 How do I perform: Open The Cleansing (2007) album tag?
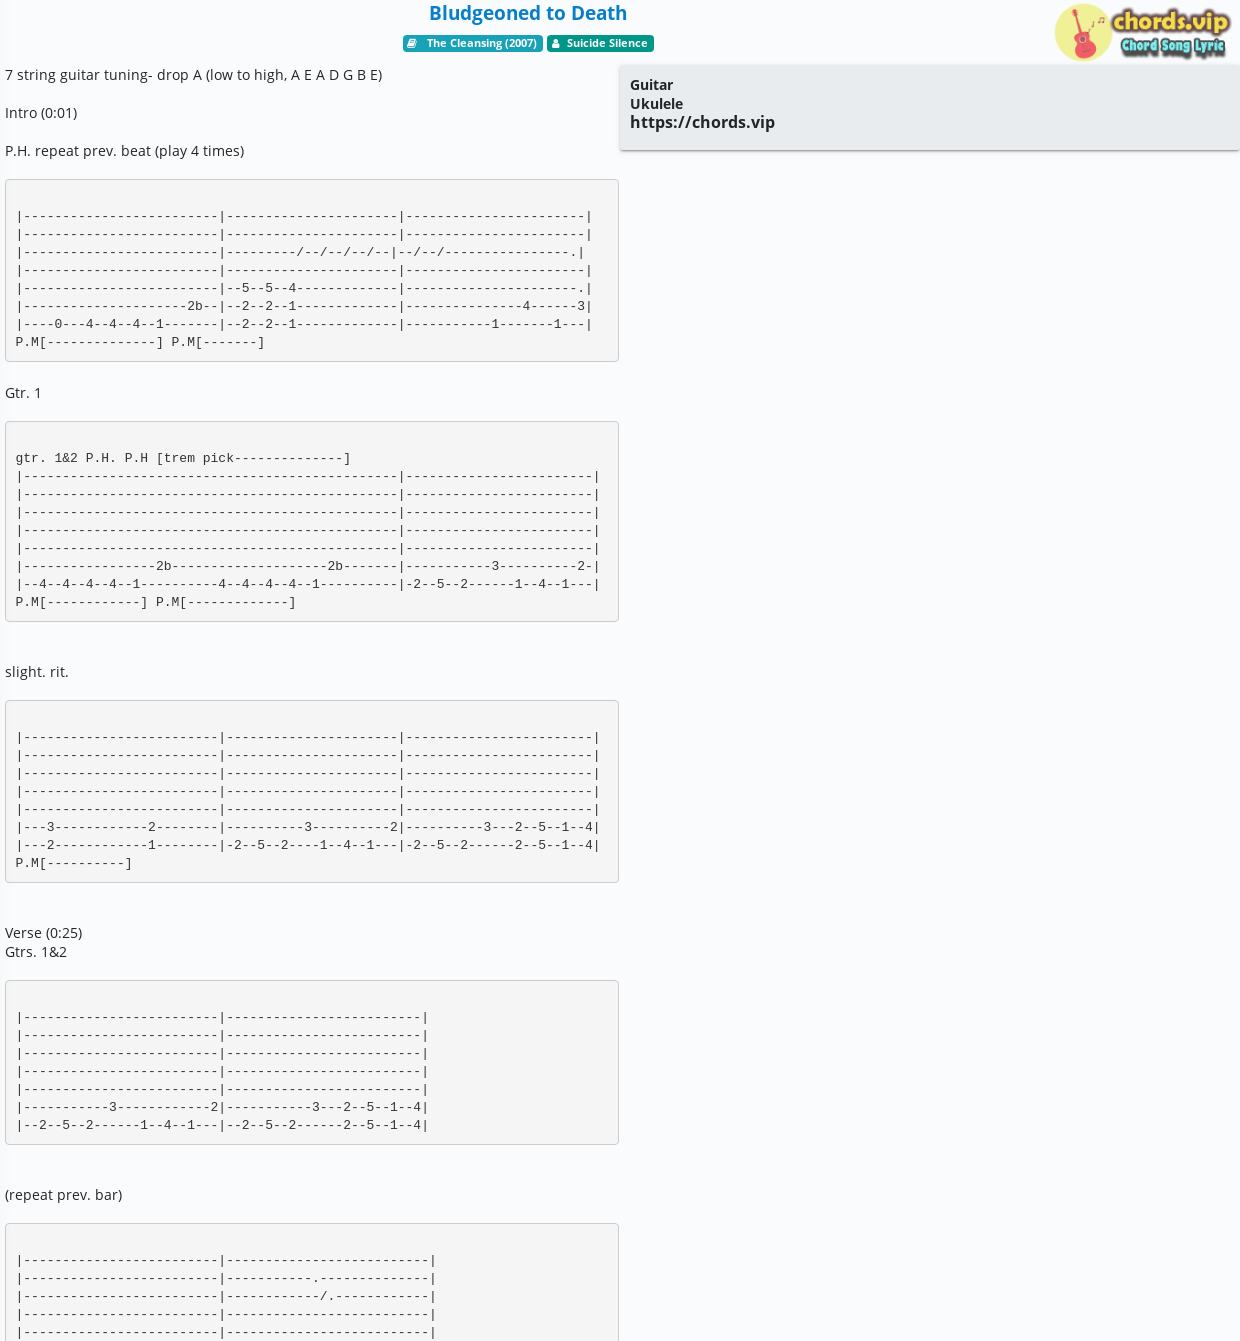pos(473,43)
